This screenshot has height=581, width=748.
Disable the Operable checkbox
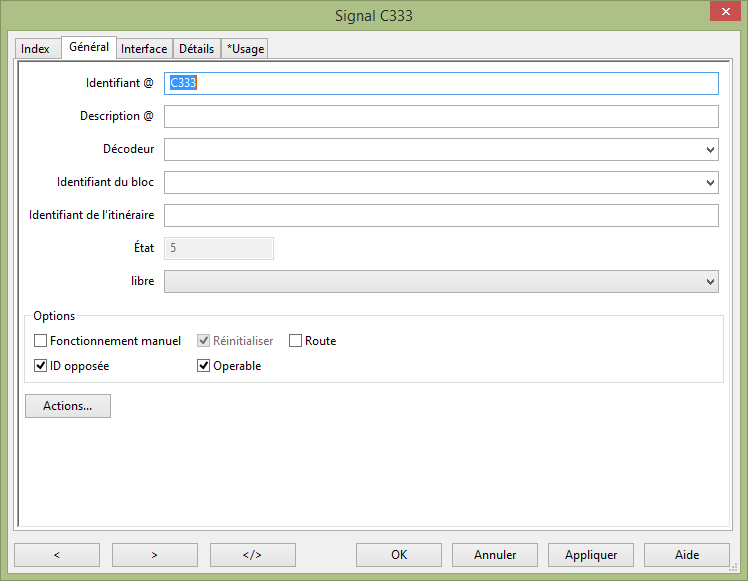click(205, 366)
